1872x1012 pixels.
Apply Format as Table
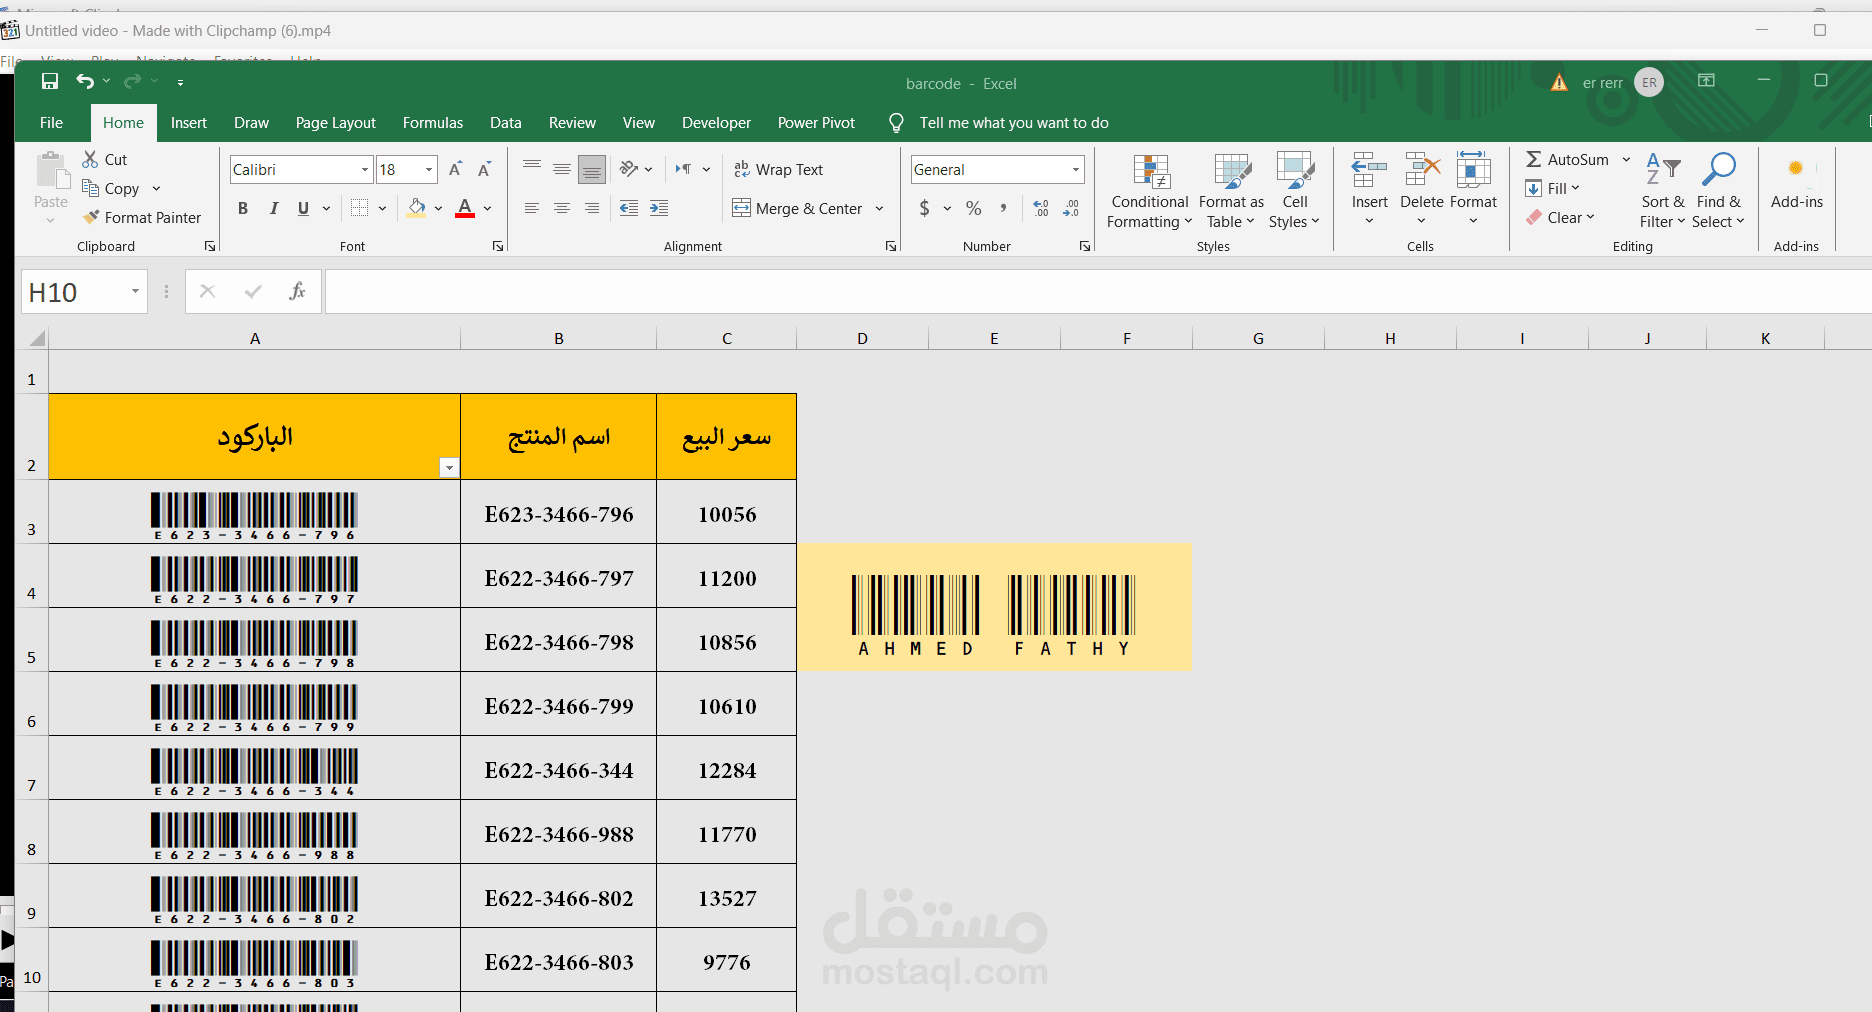pyautogui.click(x=1230, y=190)
